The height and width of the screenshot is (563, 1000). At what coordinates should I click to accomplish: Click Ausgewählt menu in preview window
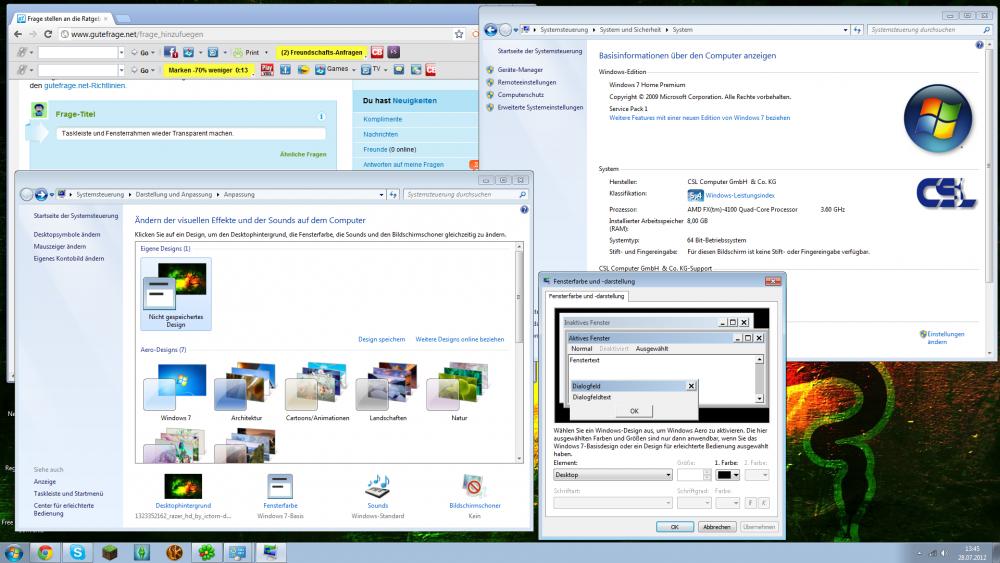[x=652, y=349]
